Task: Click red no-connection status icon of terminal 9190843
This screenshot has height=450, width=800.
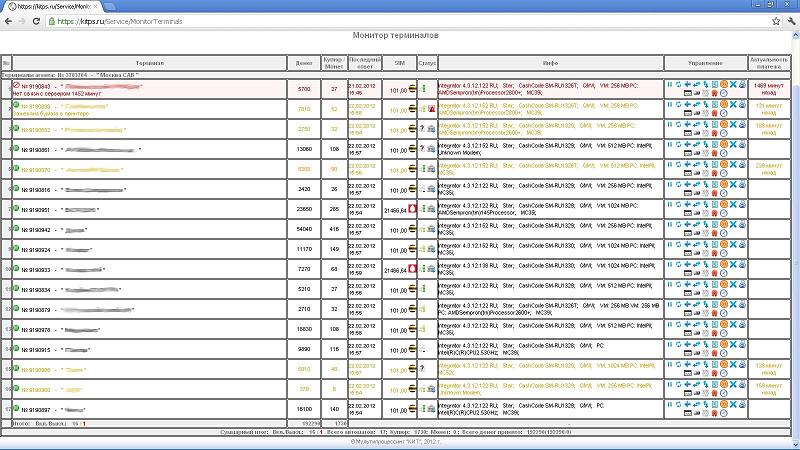Action: 16,85
